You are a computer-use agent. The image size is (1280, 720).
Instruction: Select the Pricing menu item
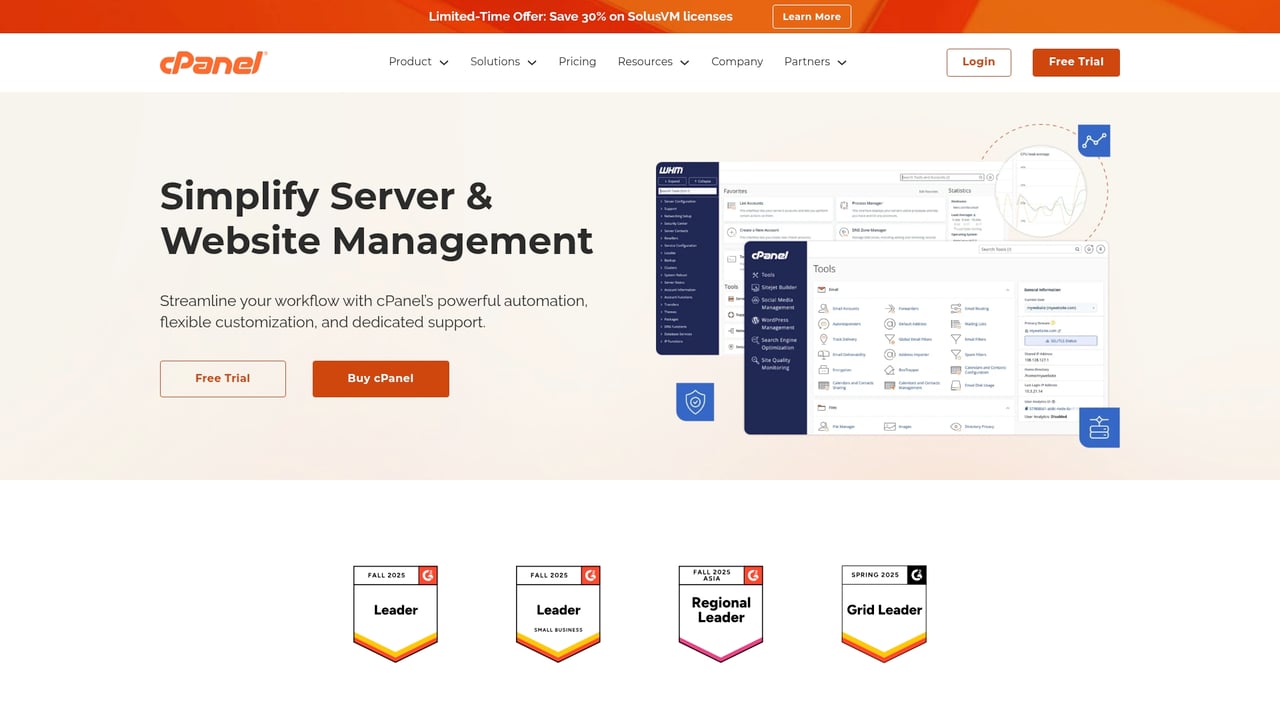pos(577,61)
